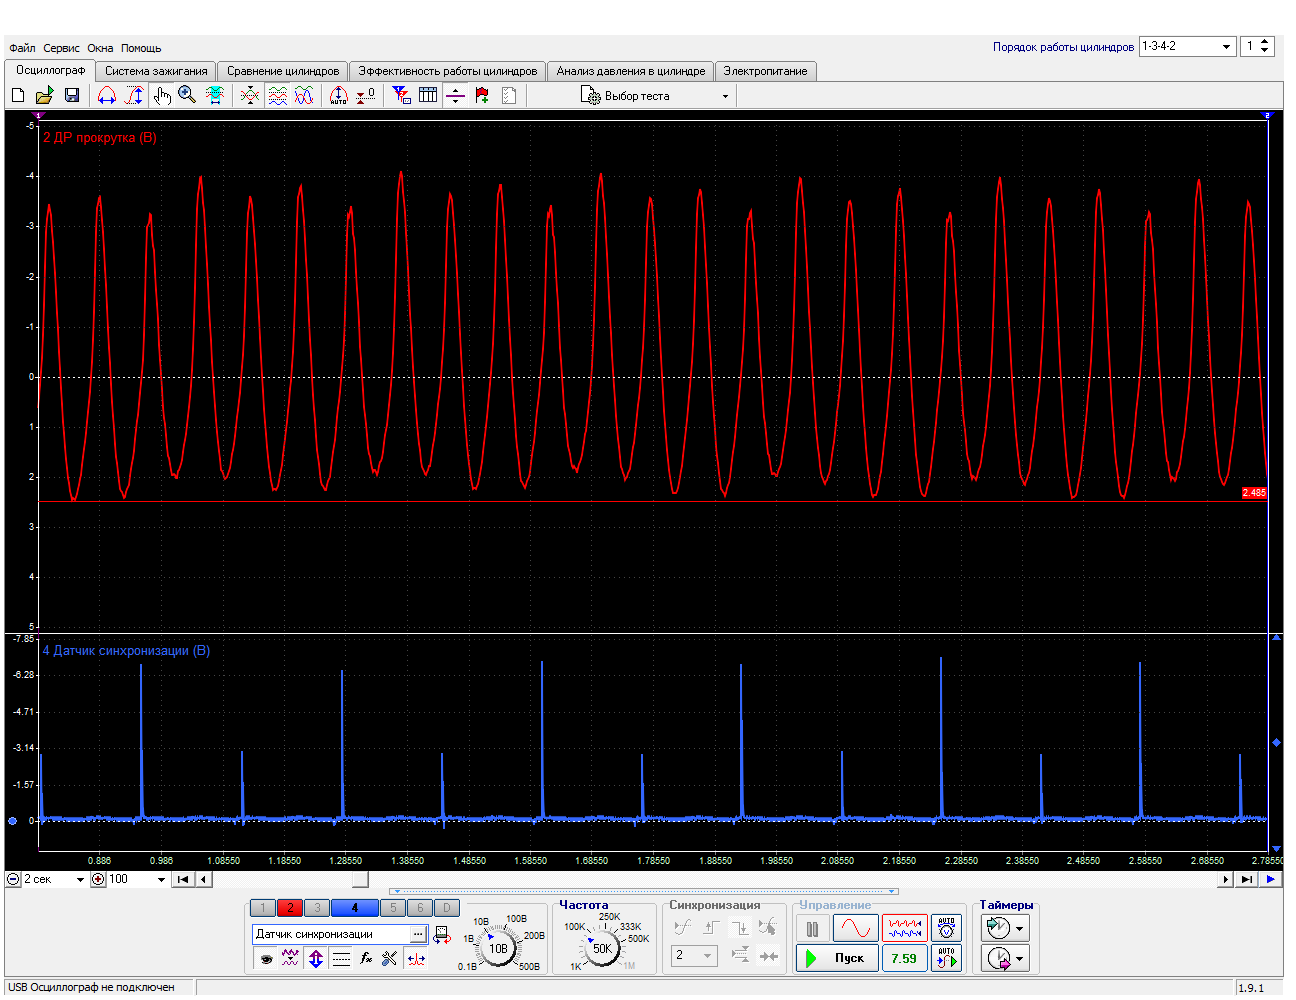Click the blue vertical arrows channel icon
Screen dimensions: 1296x1000
[x=316, y=958]
